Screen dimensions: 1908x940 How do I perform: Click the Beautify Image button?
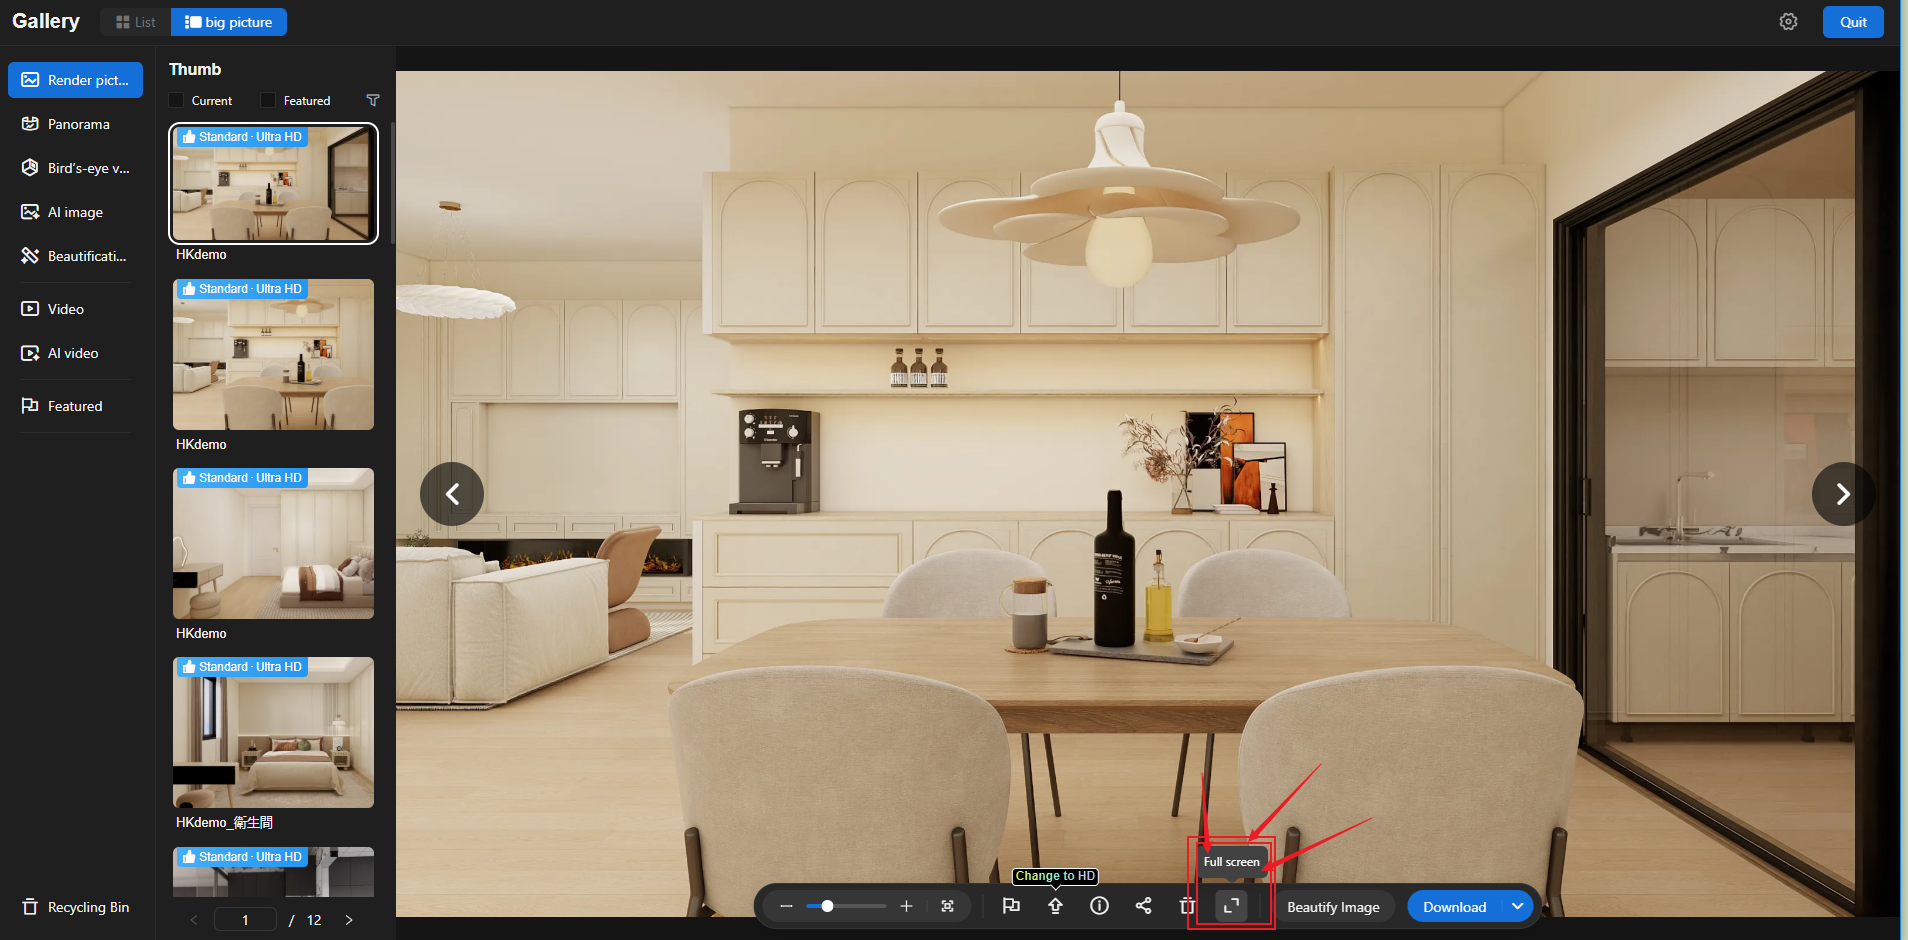click(x=1332, y=907)
